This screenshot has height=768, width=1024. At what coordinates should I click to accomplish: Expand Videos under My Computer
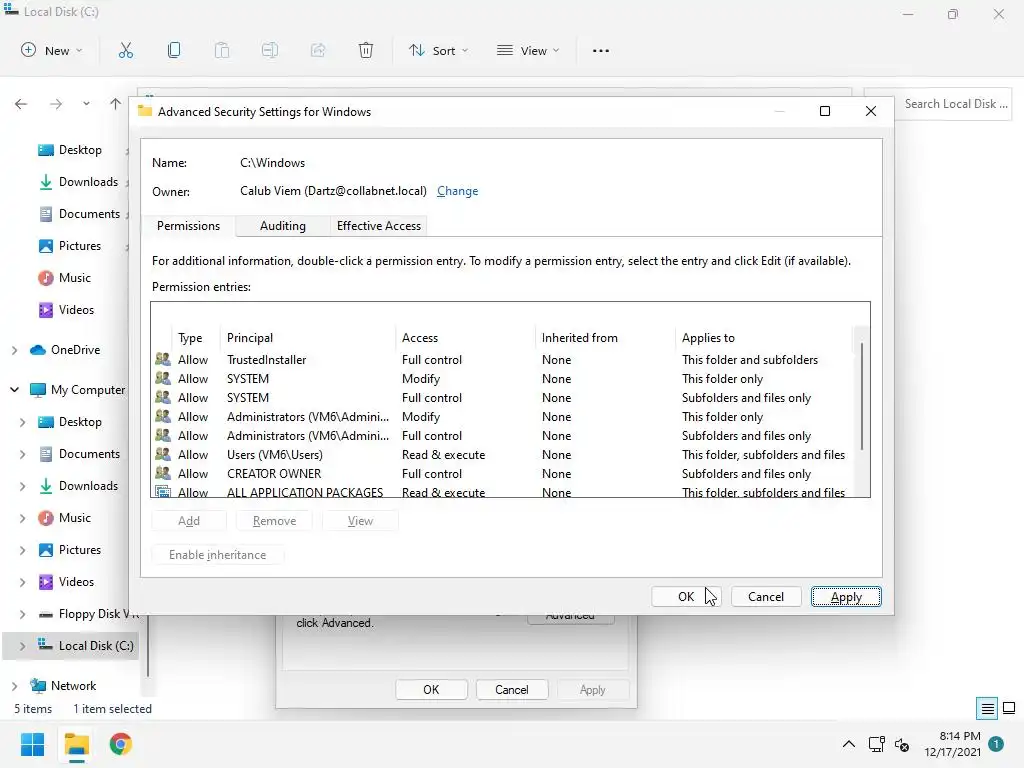(x=23, y=583)
